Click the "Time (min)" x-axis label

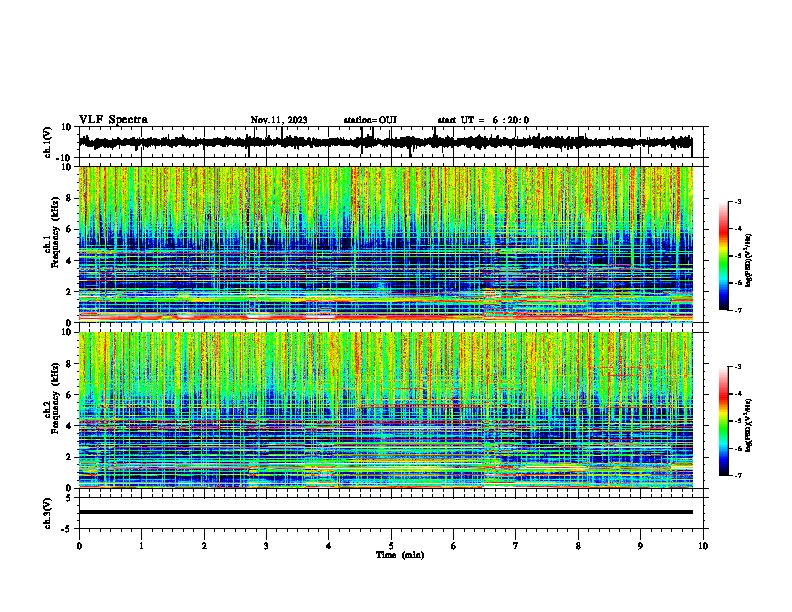click(x=400, y=555)
